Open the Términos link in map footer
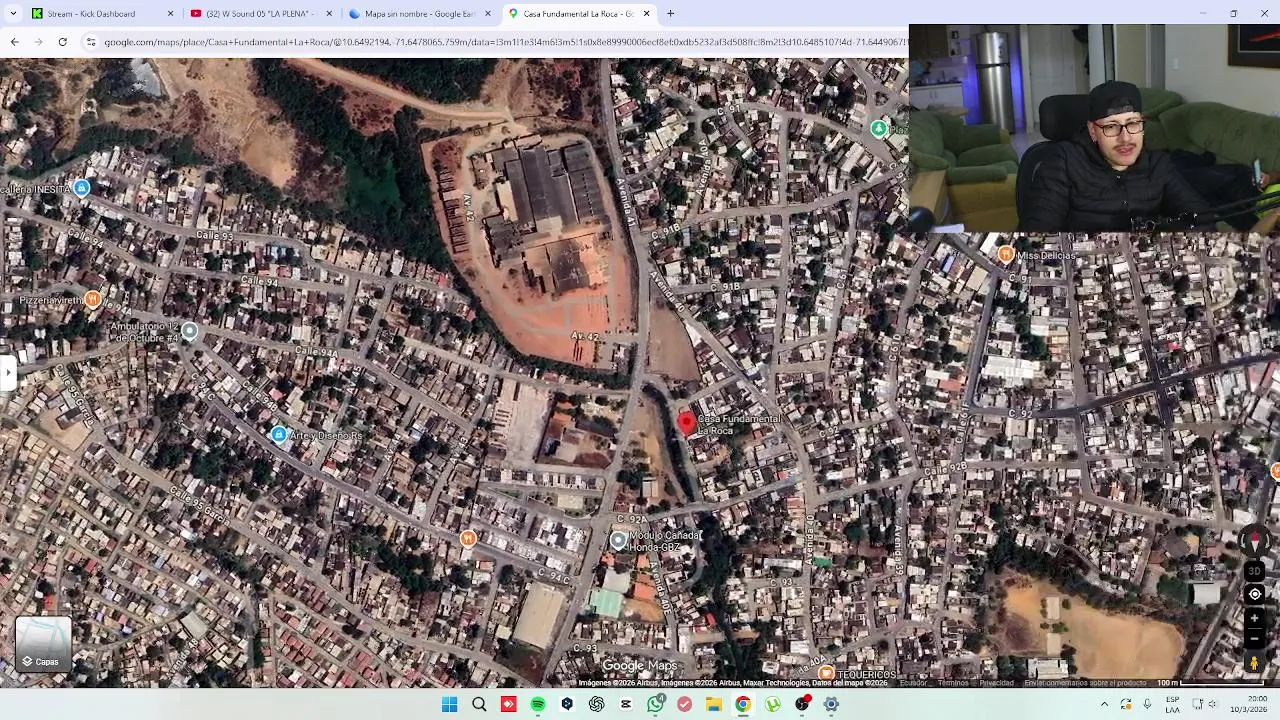Viewport: 1280px width, 720px height. (952, 683)
